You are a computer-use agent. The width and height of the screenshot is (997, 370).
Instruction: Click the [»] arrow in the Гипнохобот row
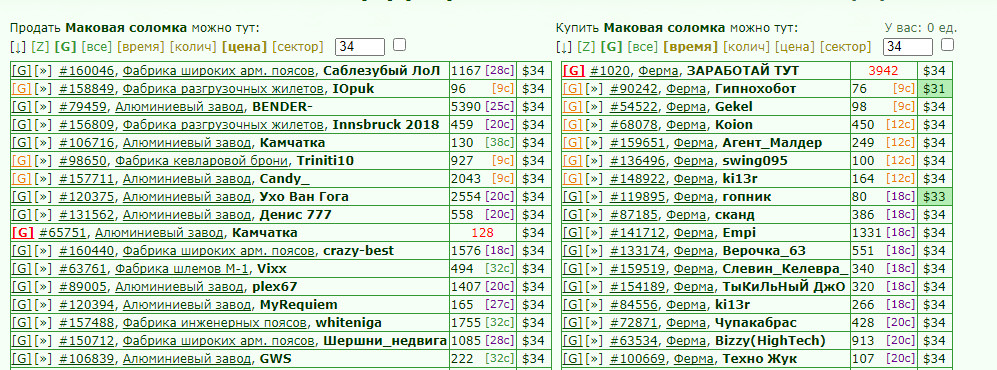click(595, 88)
